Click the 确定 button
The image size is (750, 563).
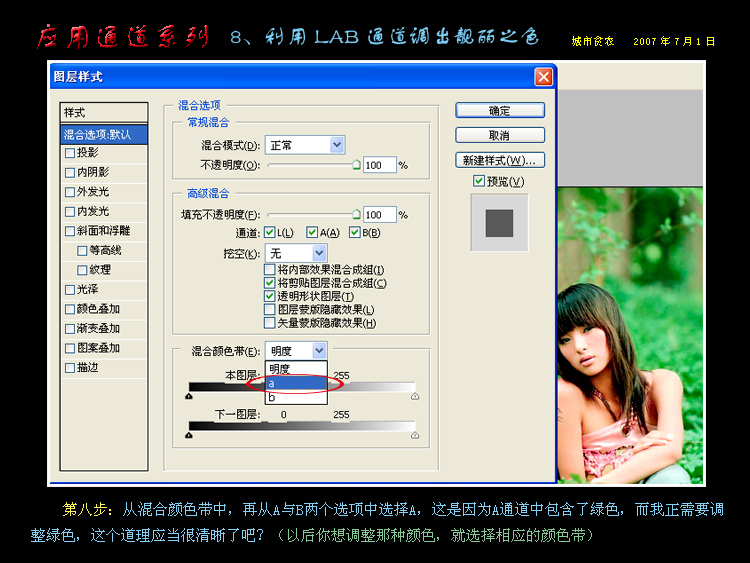pos(500,110)
